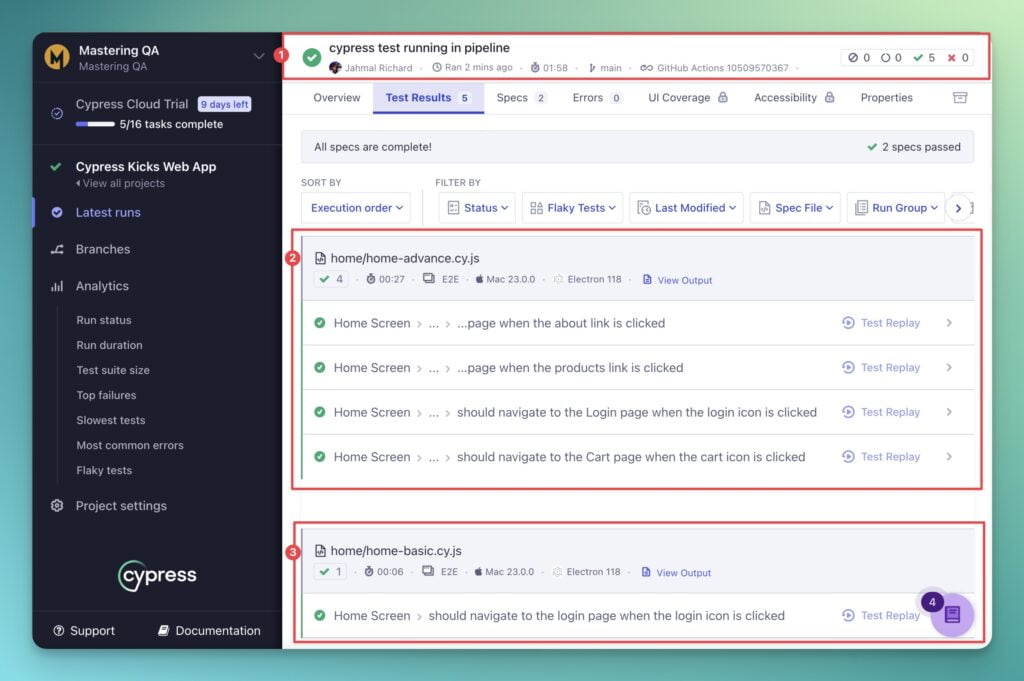Viewport: 1024px width, 681px height.
Task: Click the about link test title
Action: pyautogui.click(x=561, y=323)
